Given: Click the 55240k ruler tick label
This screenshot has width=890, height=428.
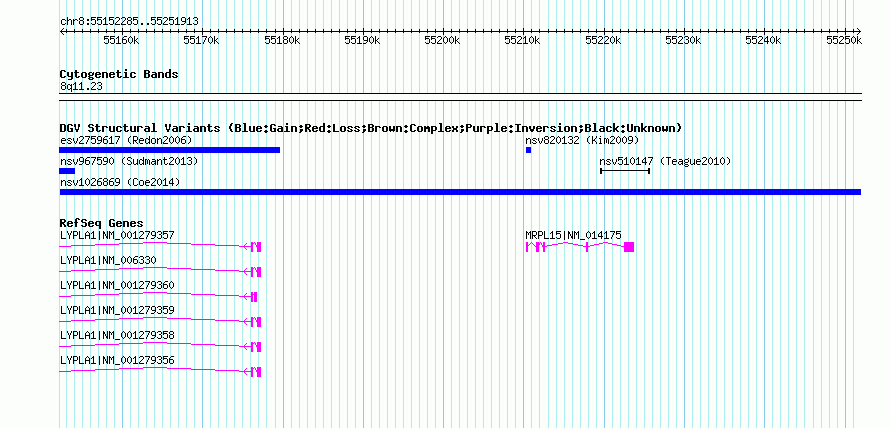Looking at the screenshot, I should click(x=763, y=40).
